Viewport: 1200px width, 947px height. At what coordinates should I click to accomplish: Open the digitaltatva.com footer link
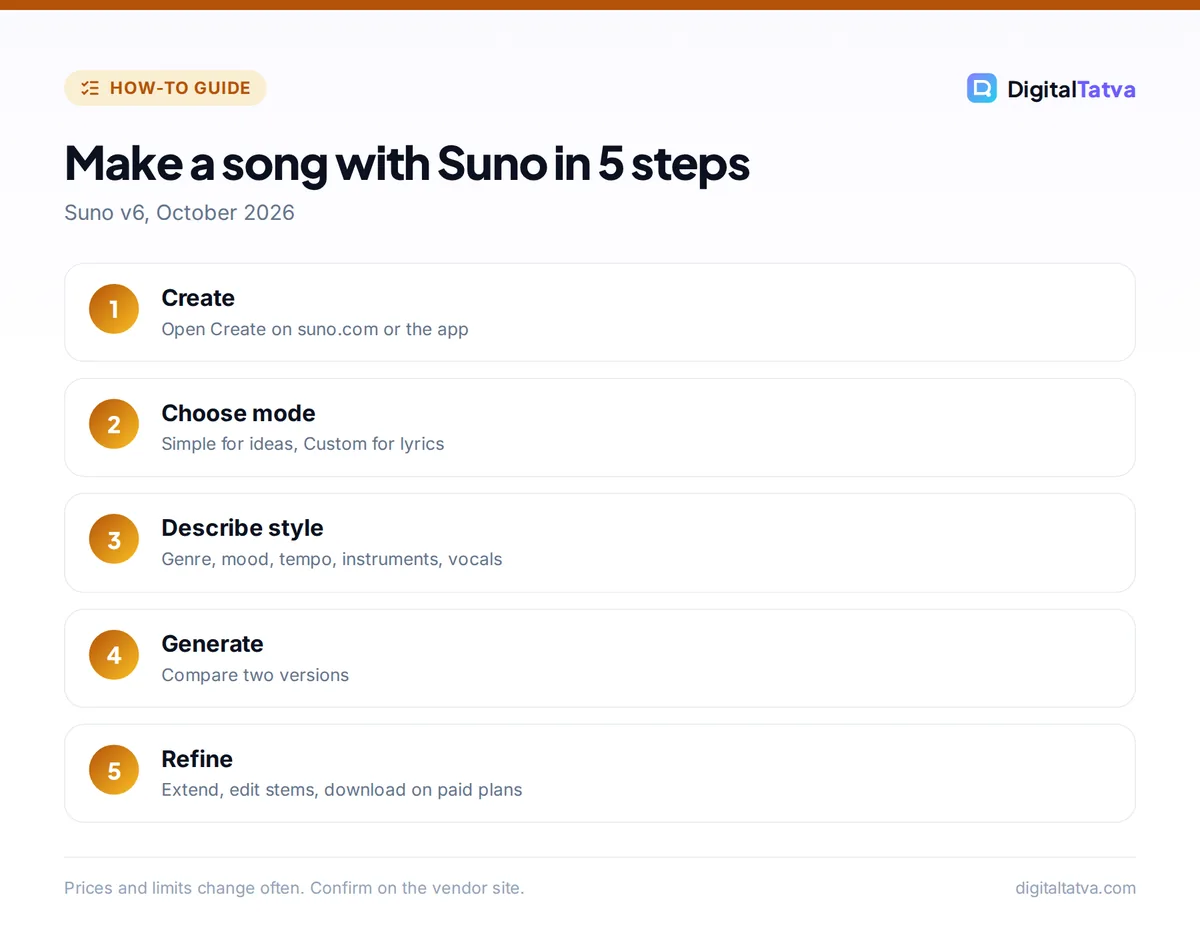coord(1075,888)
